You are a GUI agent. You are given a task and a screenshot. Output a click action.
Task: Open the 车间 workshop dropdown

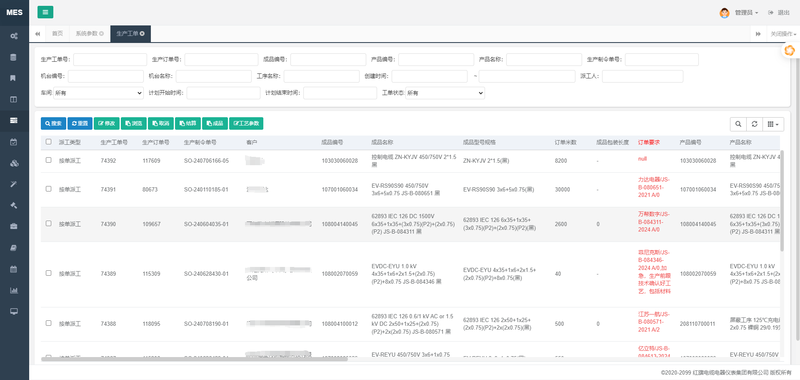point(98,93)
